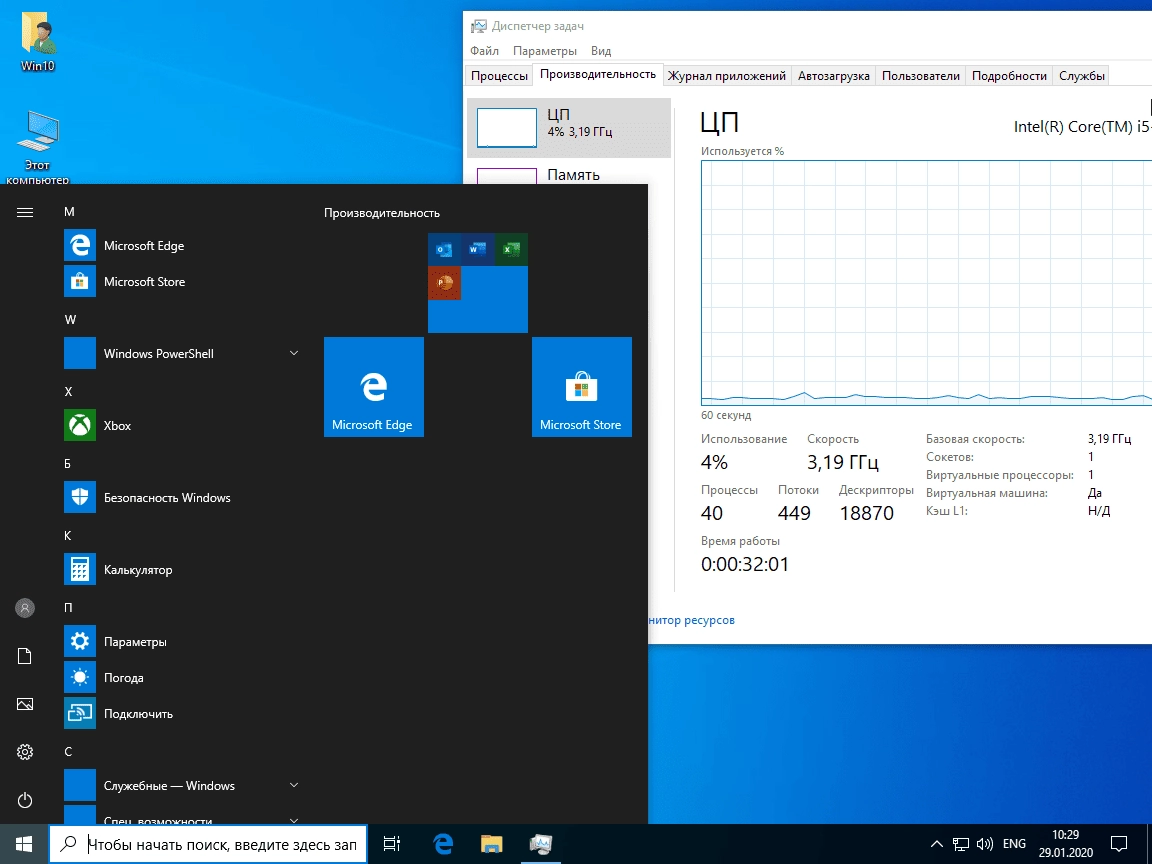
Task: Launch Xbox app from the Start list
Action: point(182,425)
